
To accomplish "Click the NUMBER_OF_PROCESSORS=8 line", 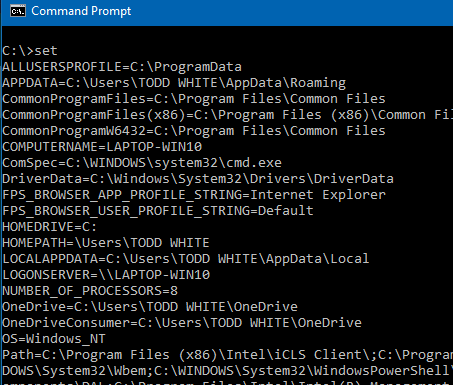I will (x=90, y=291).
